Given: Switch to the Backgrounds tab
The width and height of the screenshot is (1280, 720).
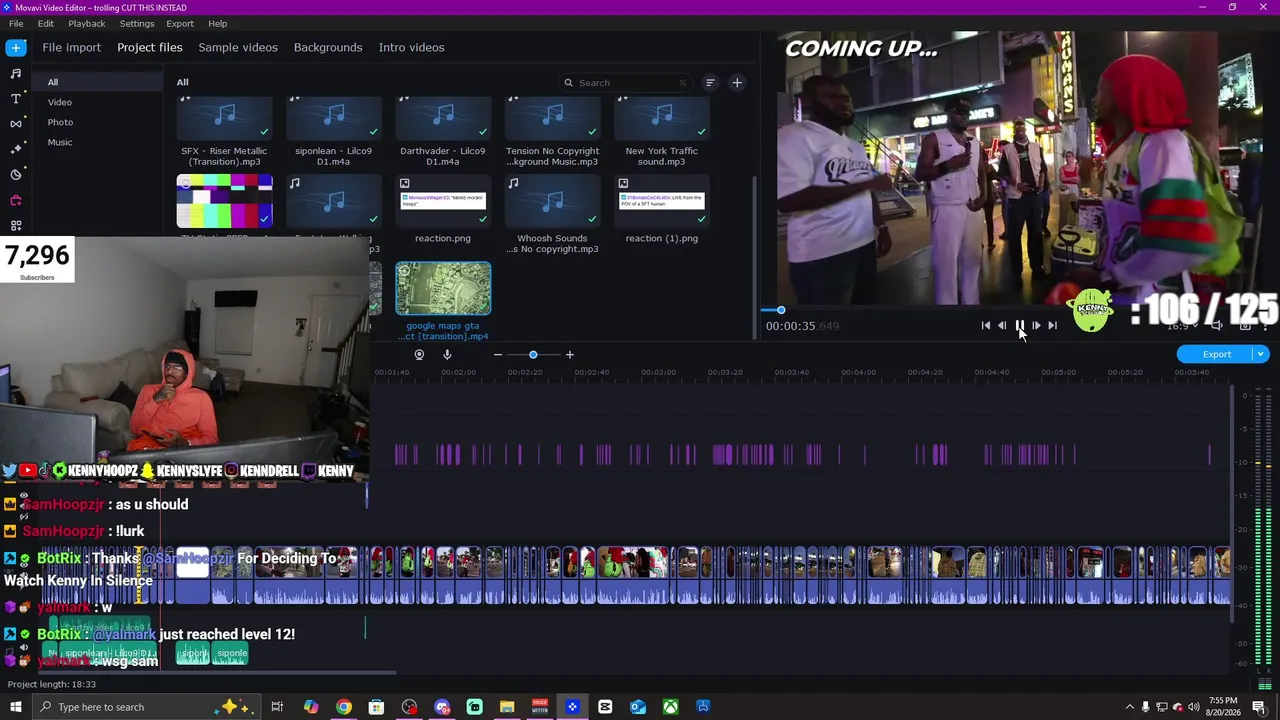Looking at the screenshot, I should [x=328, y=47].
